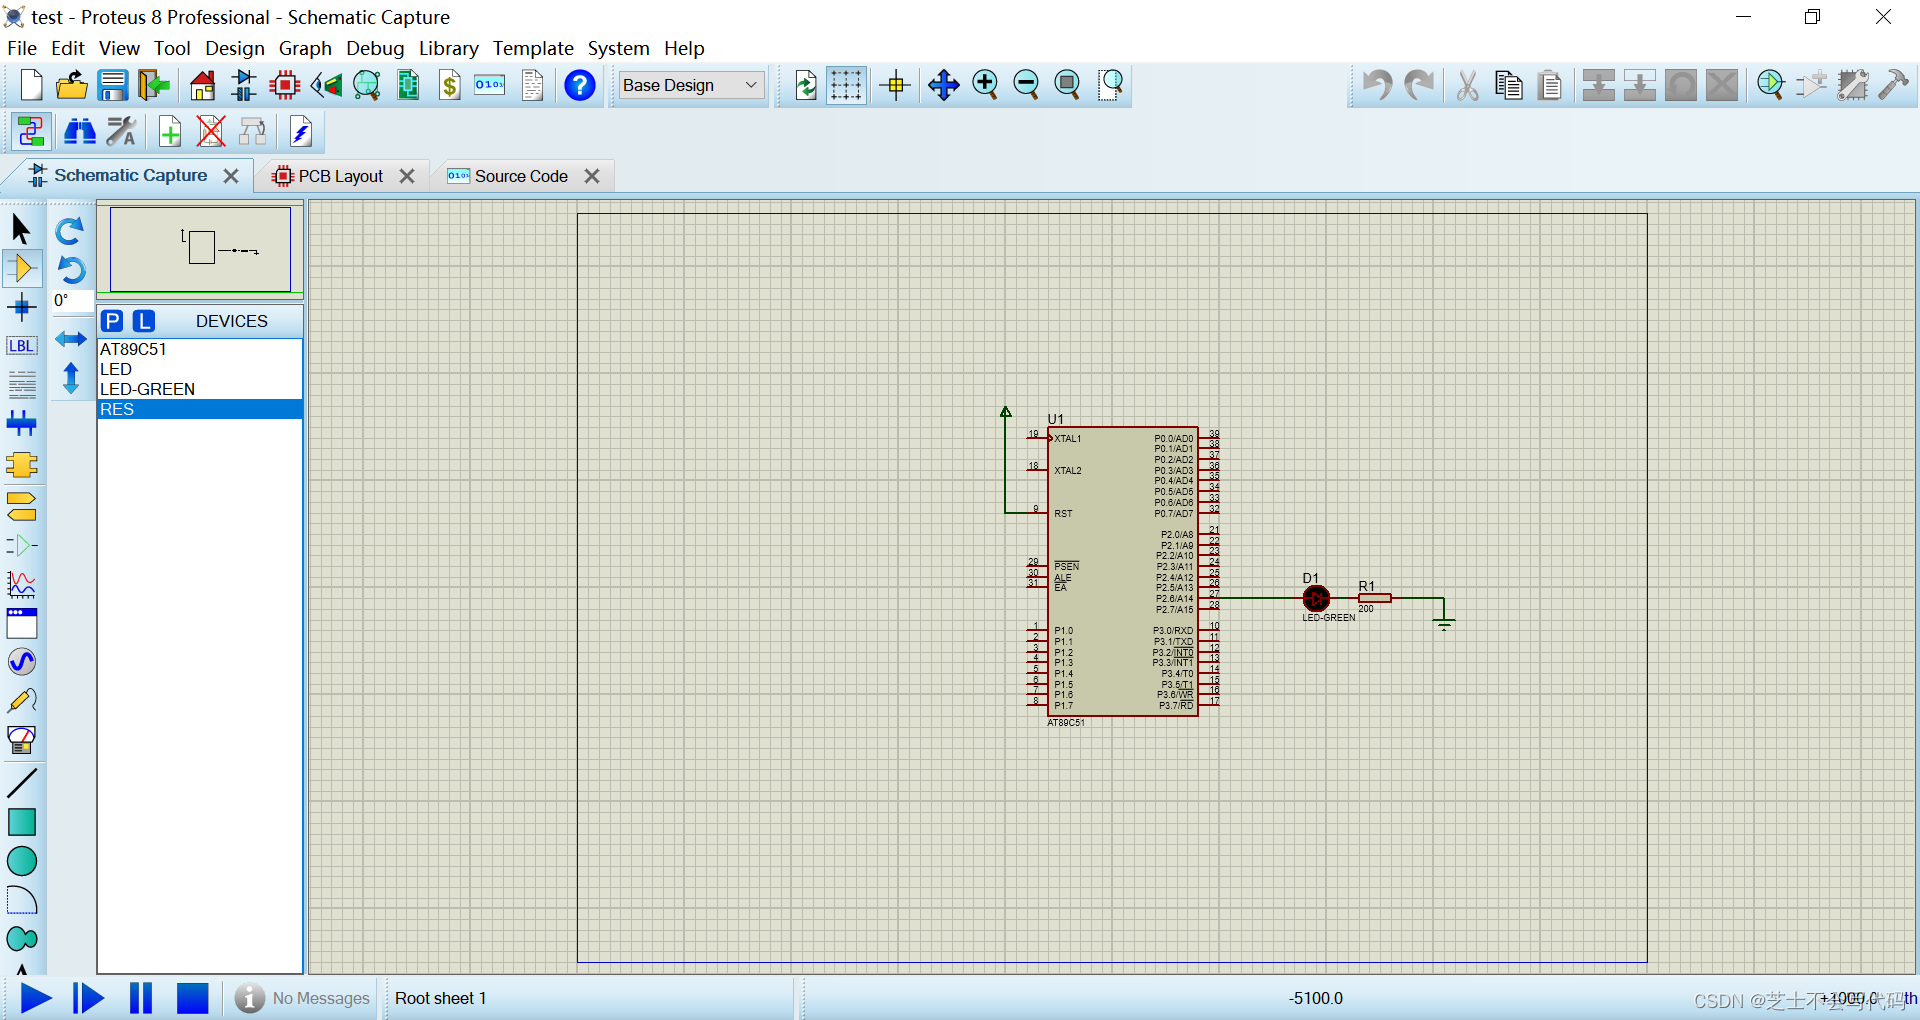Open a project with the folder icon
Screen dimensions: 1920x1020
tap(71, 85)
